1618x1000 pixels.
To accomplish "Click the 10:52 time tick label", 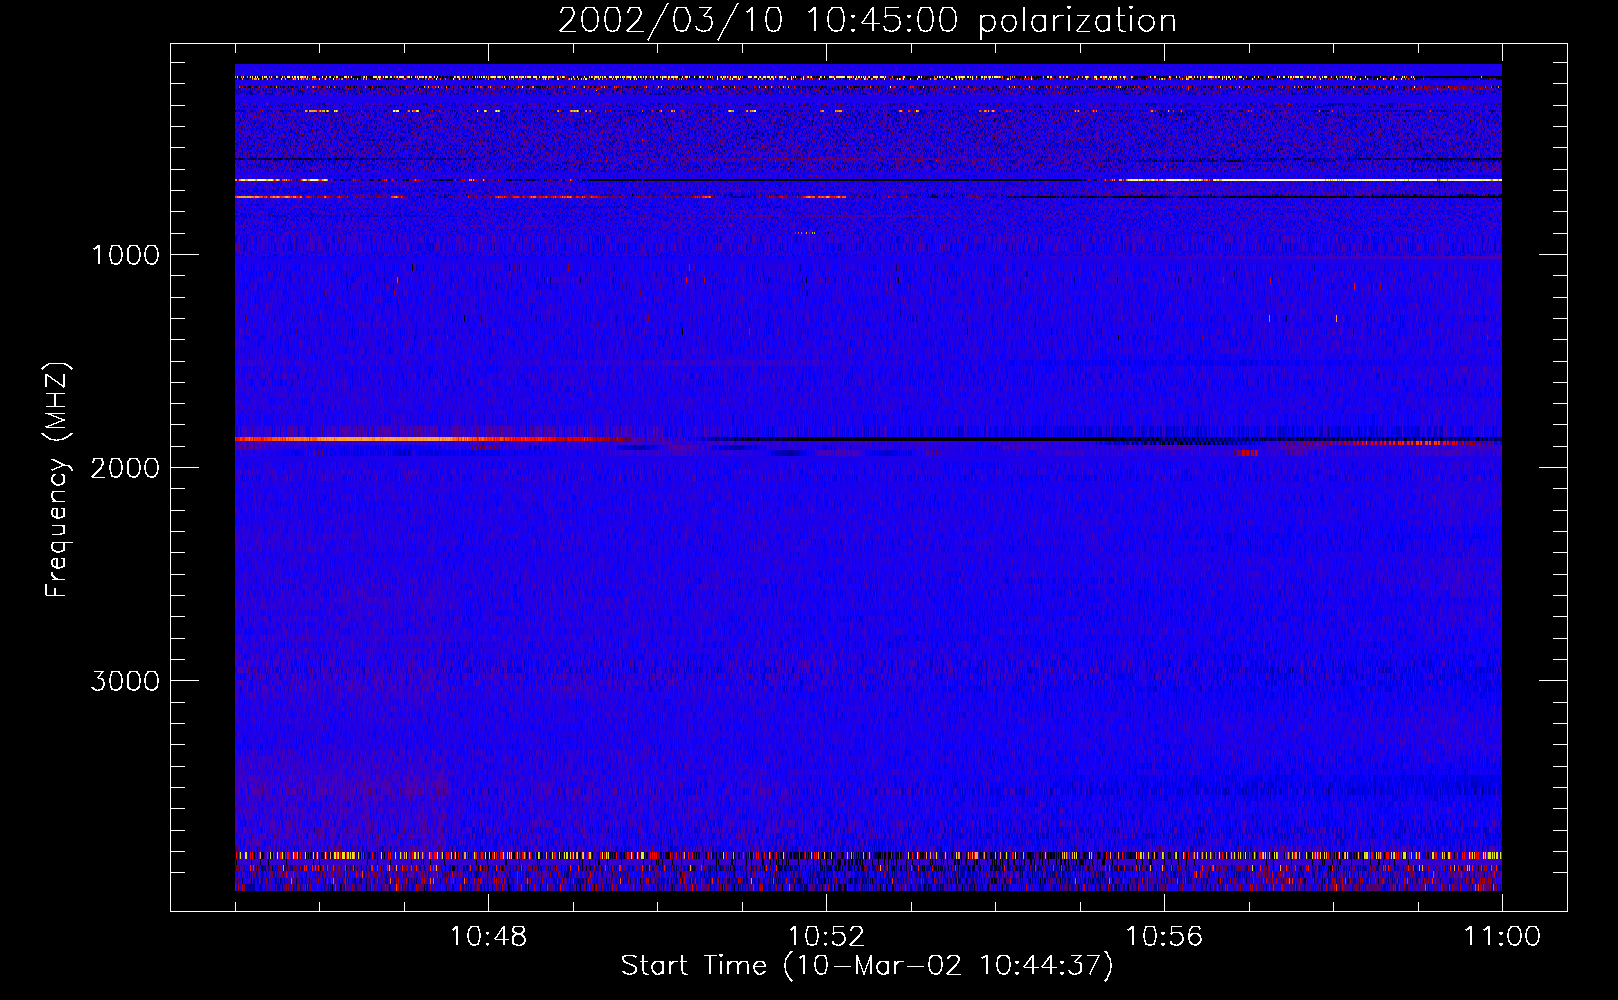I will pyautogui.click(x=826, y=937).
